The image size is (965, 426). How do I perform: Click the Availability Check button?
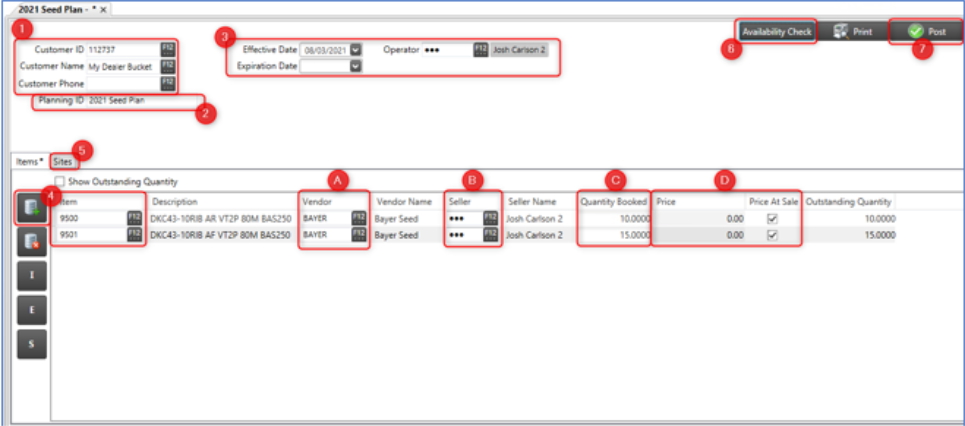pos(776,32)
